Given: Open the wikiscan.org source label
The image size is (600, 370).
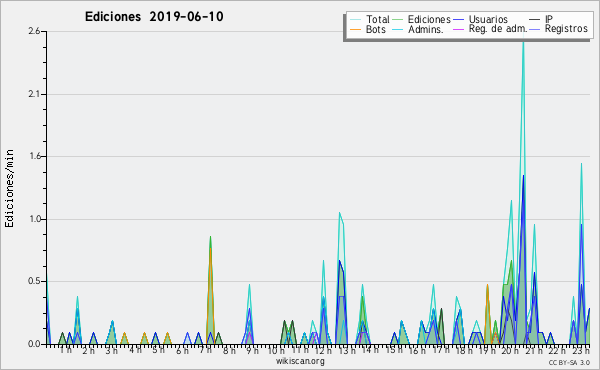Looking at the screenshot, I should pos(300,361).
